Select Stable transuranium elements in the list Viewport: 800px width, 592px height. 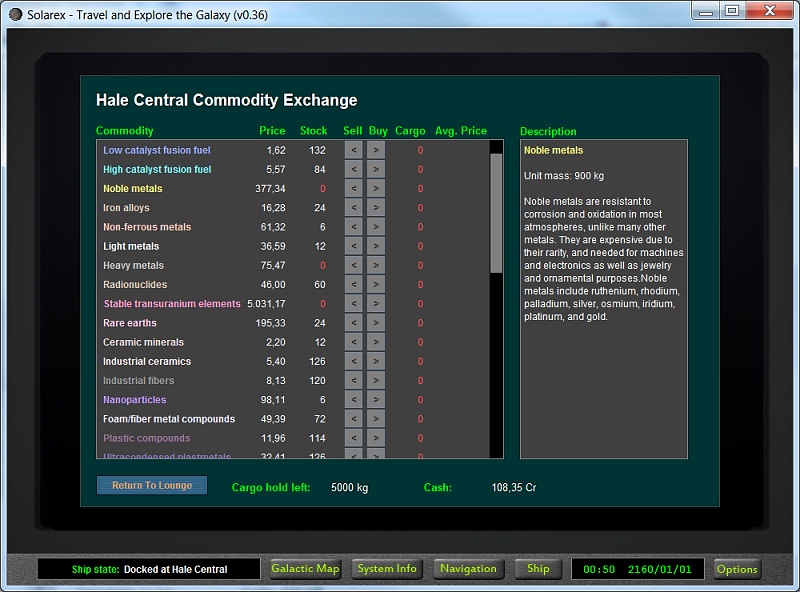tap(172, 304)
